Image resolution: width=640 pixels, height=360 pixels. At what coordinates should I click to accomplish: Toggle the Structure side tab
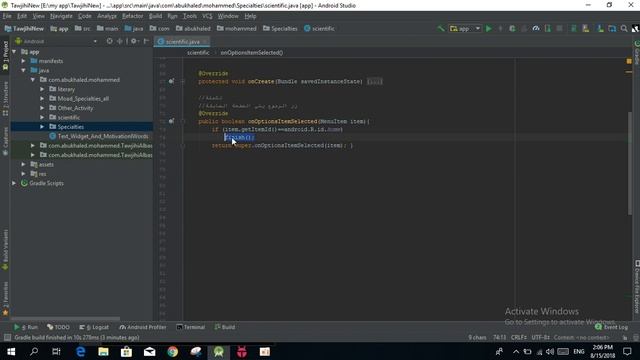(5, 98)
